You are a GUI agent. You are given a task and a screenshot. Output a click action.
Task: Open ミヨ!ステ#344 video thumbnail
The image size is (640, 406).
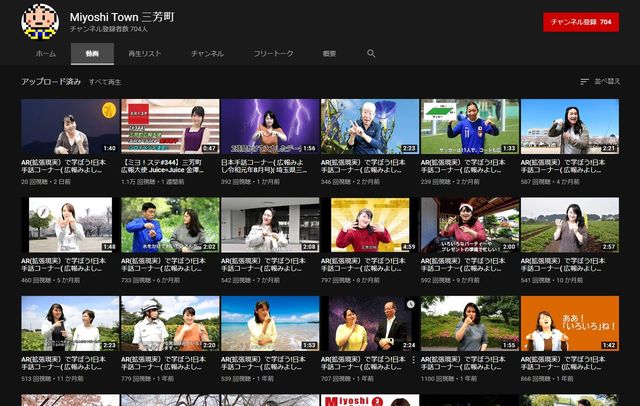(x=170, y=126)
